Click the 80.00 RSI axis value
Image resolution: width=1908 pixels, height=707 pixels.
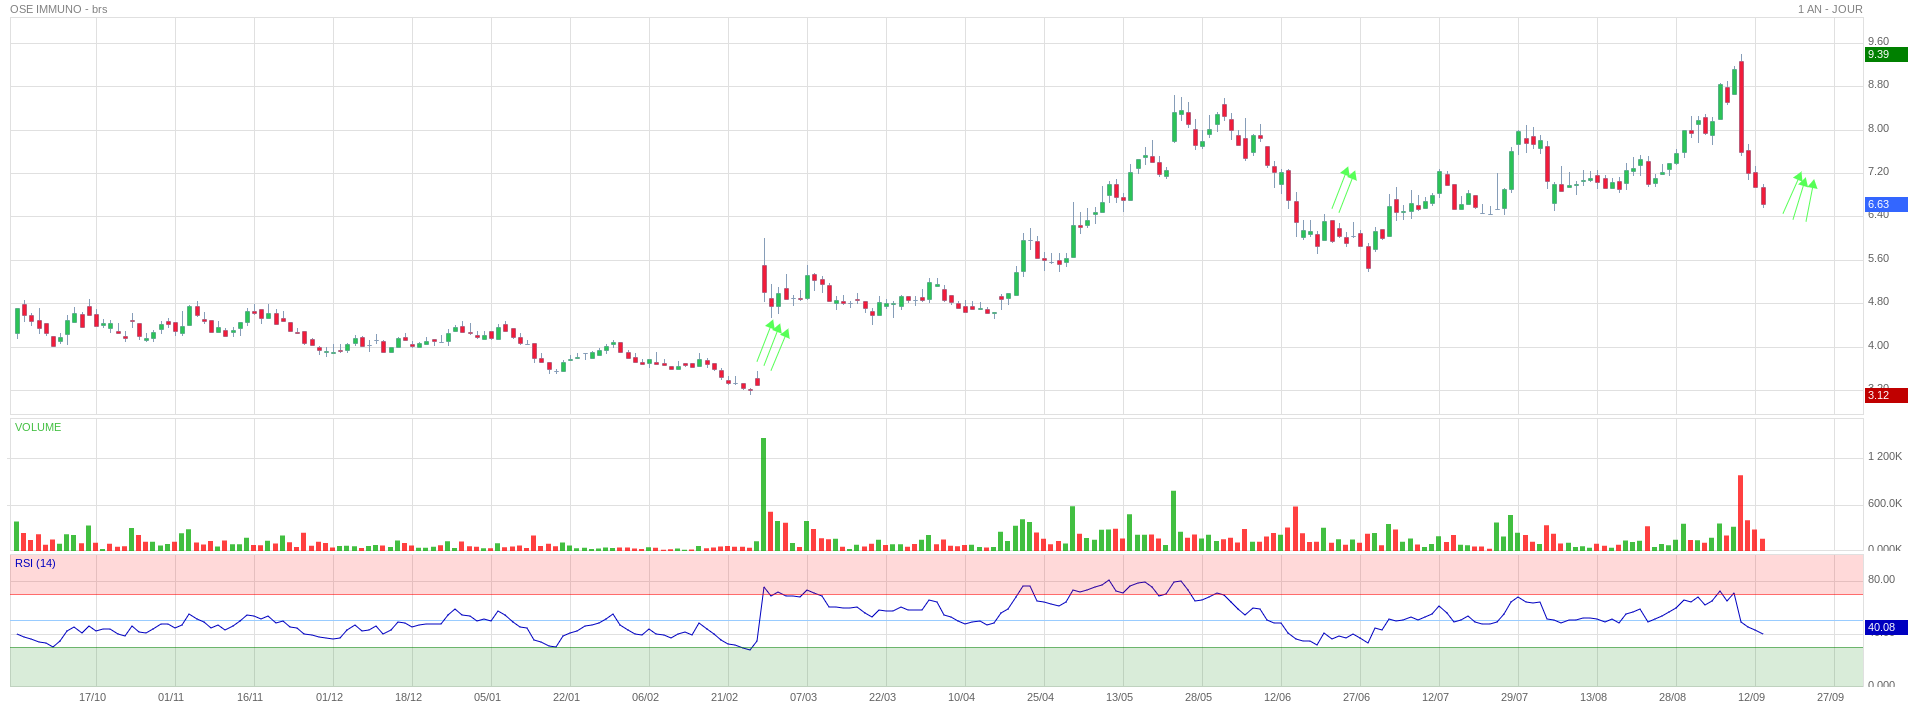pyautogui.click(x=1881, y=580)
